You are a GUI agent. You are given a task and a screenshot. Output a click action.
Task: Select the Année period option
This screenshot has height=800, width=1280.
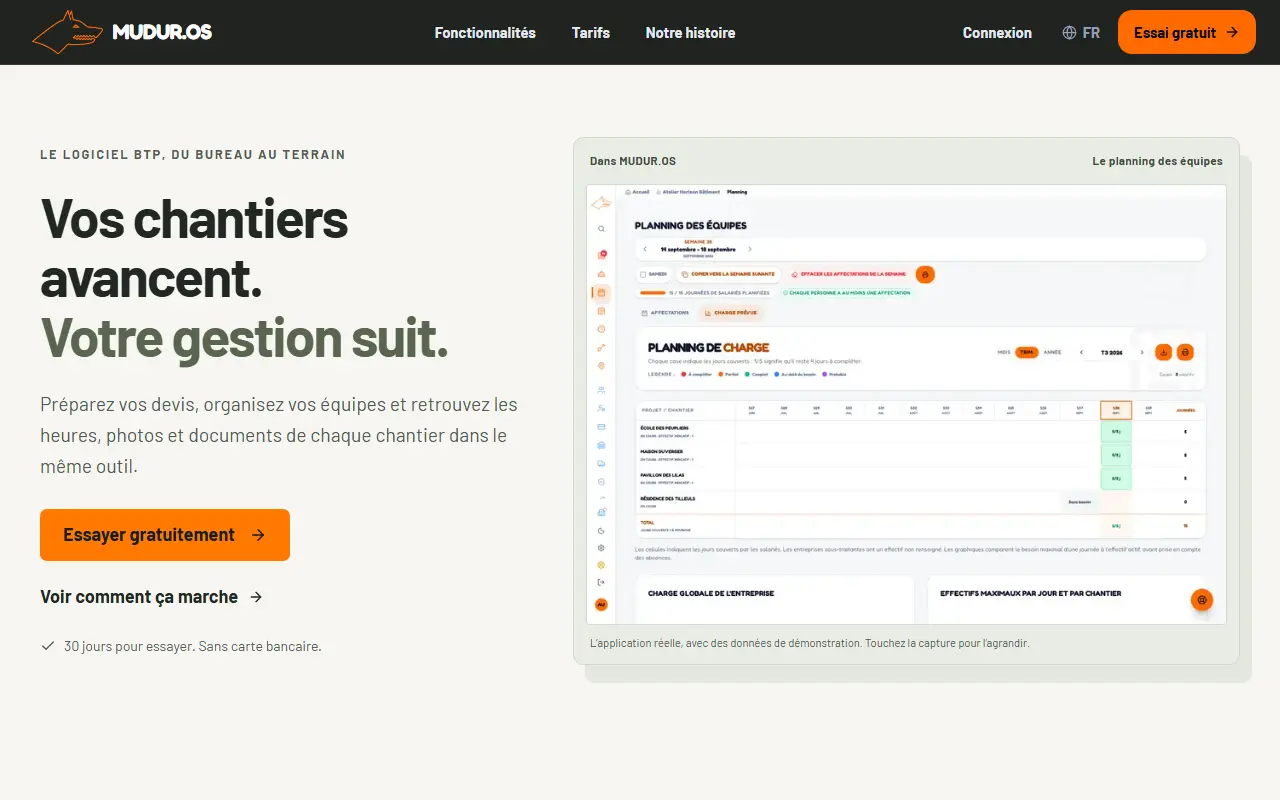click(x=1052, y=352)
